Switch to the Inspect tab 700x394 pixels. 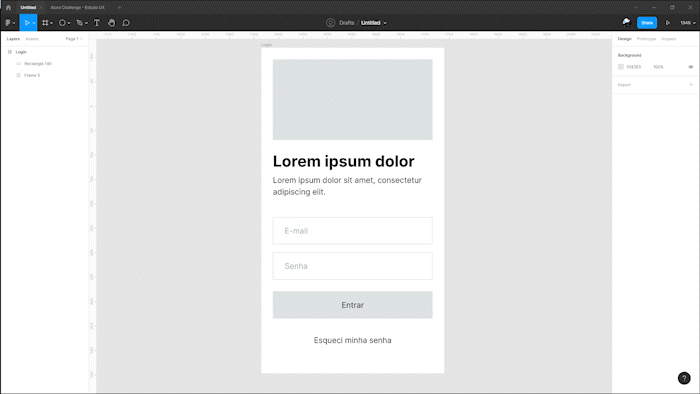pos(669,39)
